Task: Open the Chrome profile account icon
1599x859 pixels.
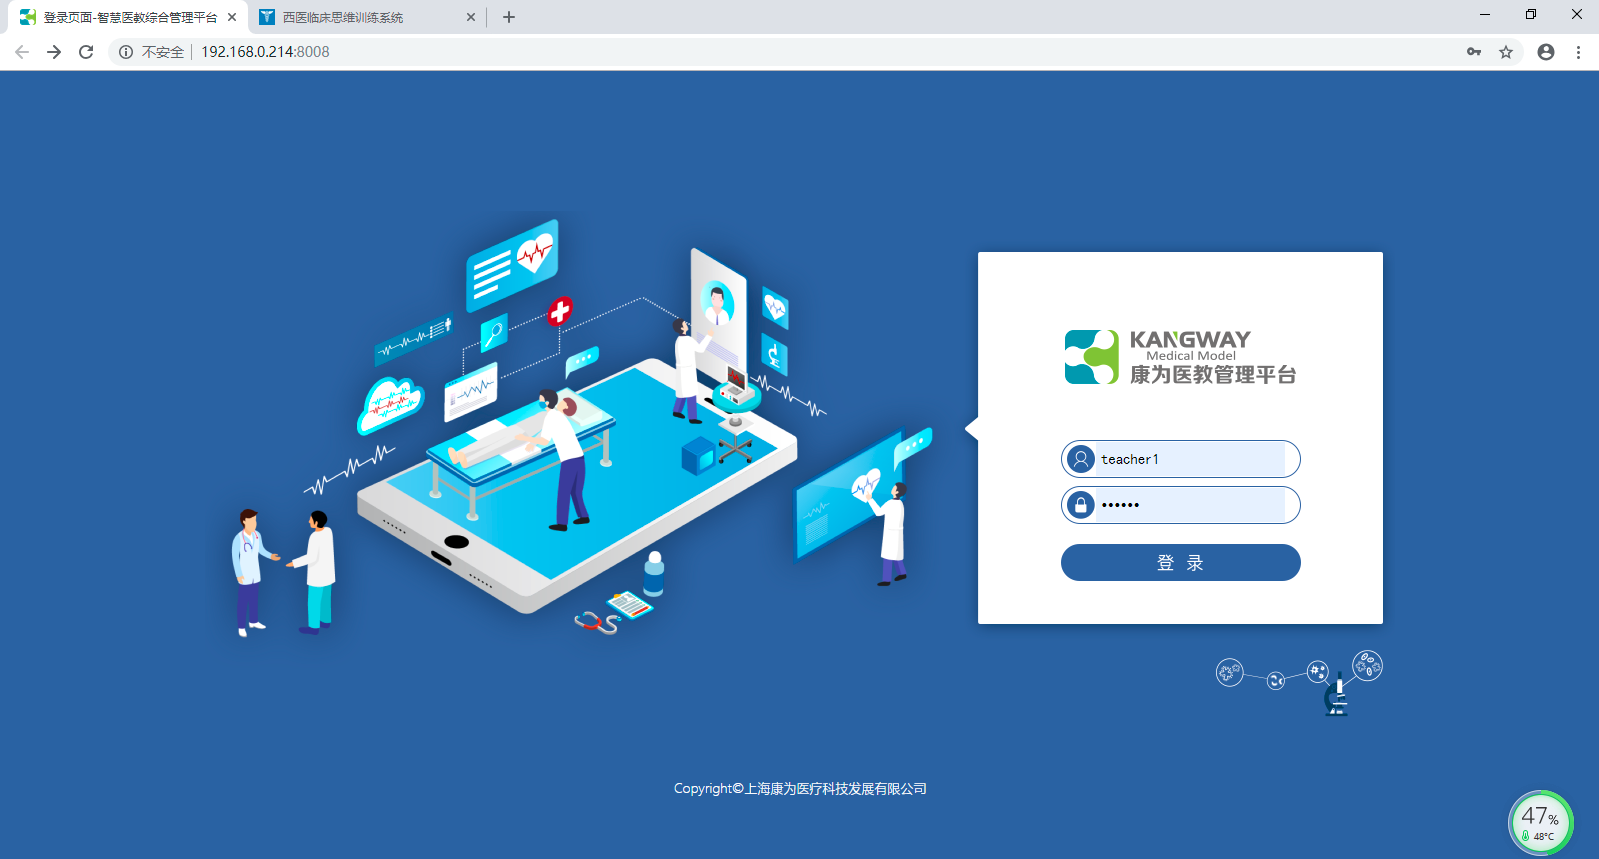Action: pos(1546,52)
